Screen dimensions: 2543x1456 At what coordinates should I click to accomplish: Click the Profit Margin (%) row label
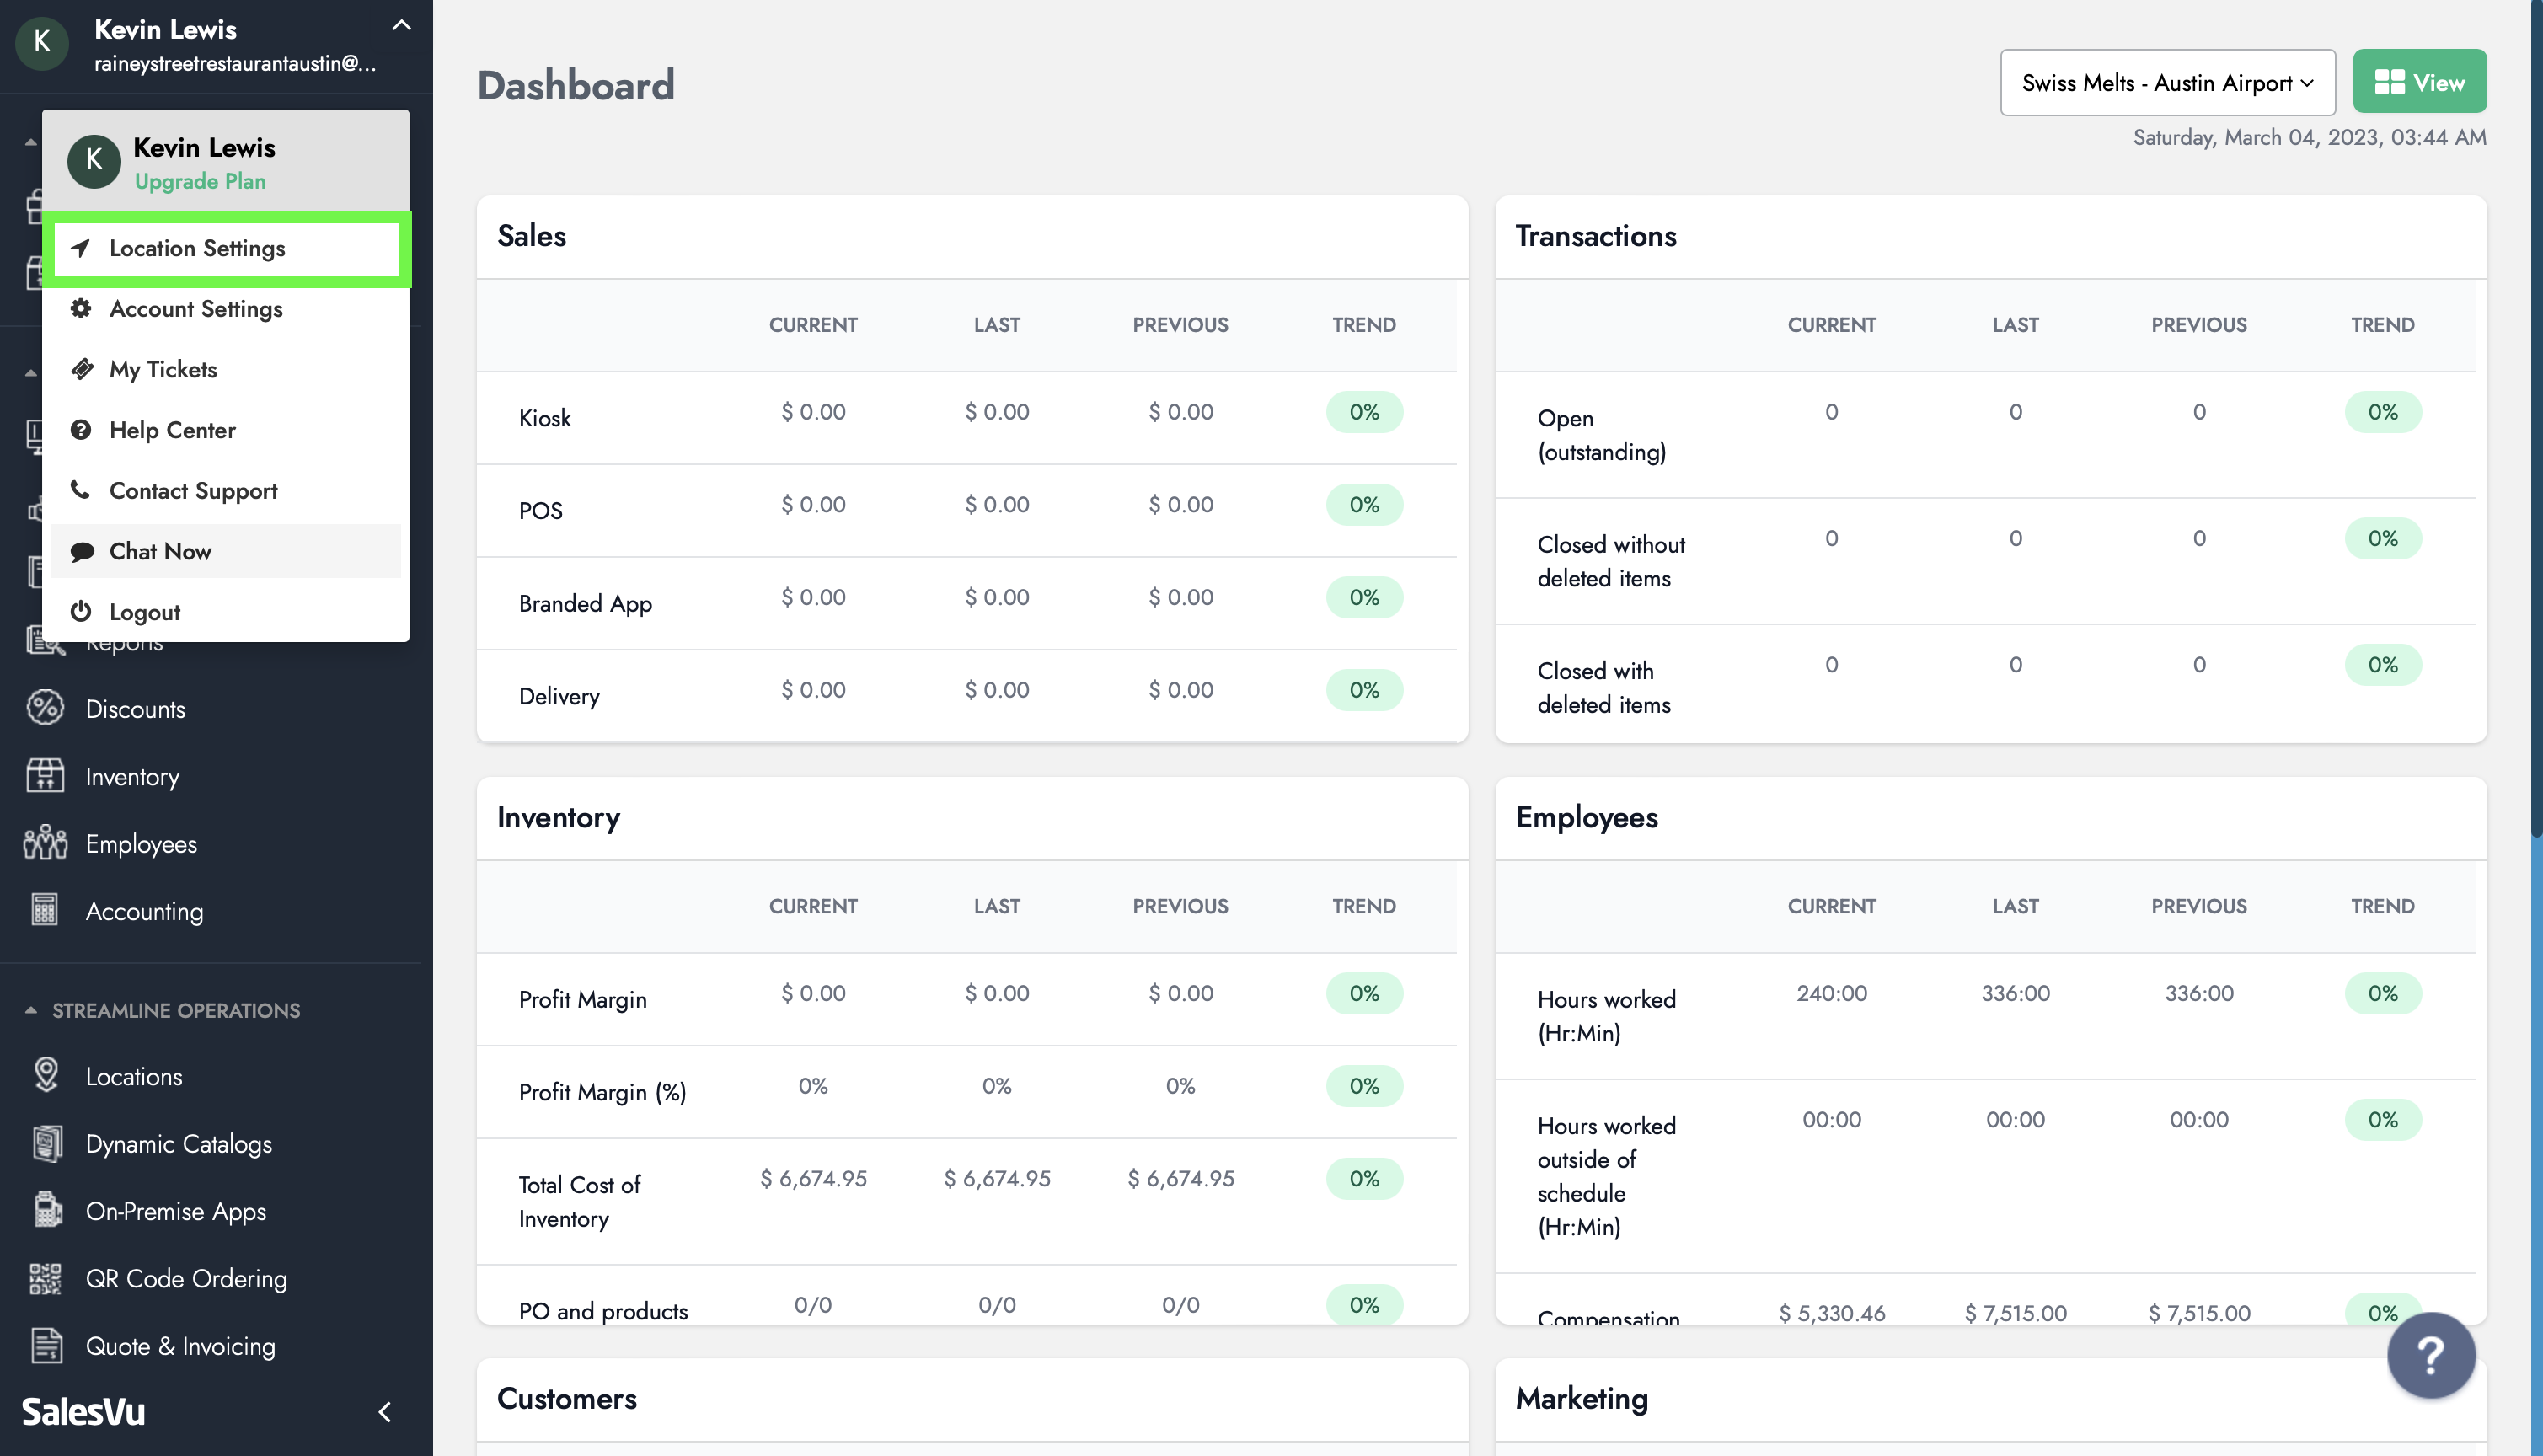coord(602,1092)
